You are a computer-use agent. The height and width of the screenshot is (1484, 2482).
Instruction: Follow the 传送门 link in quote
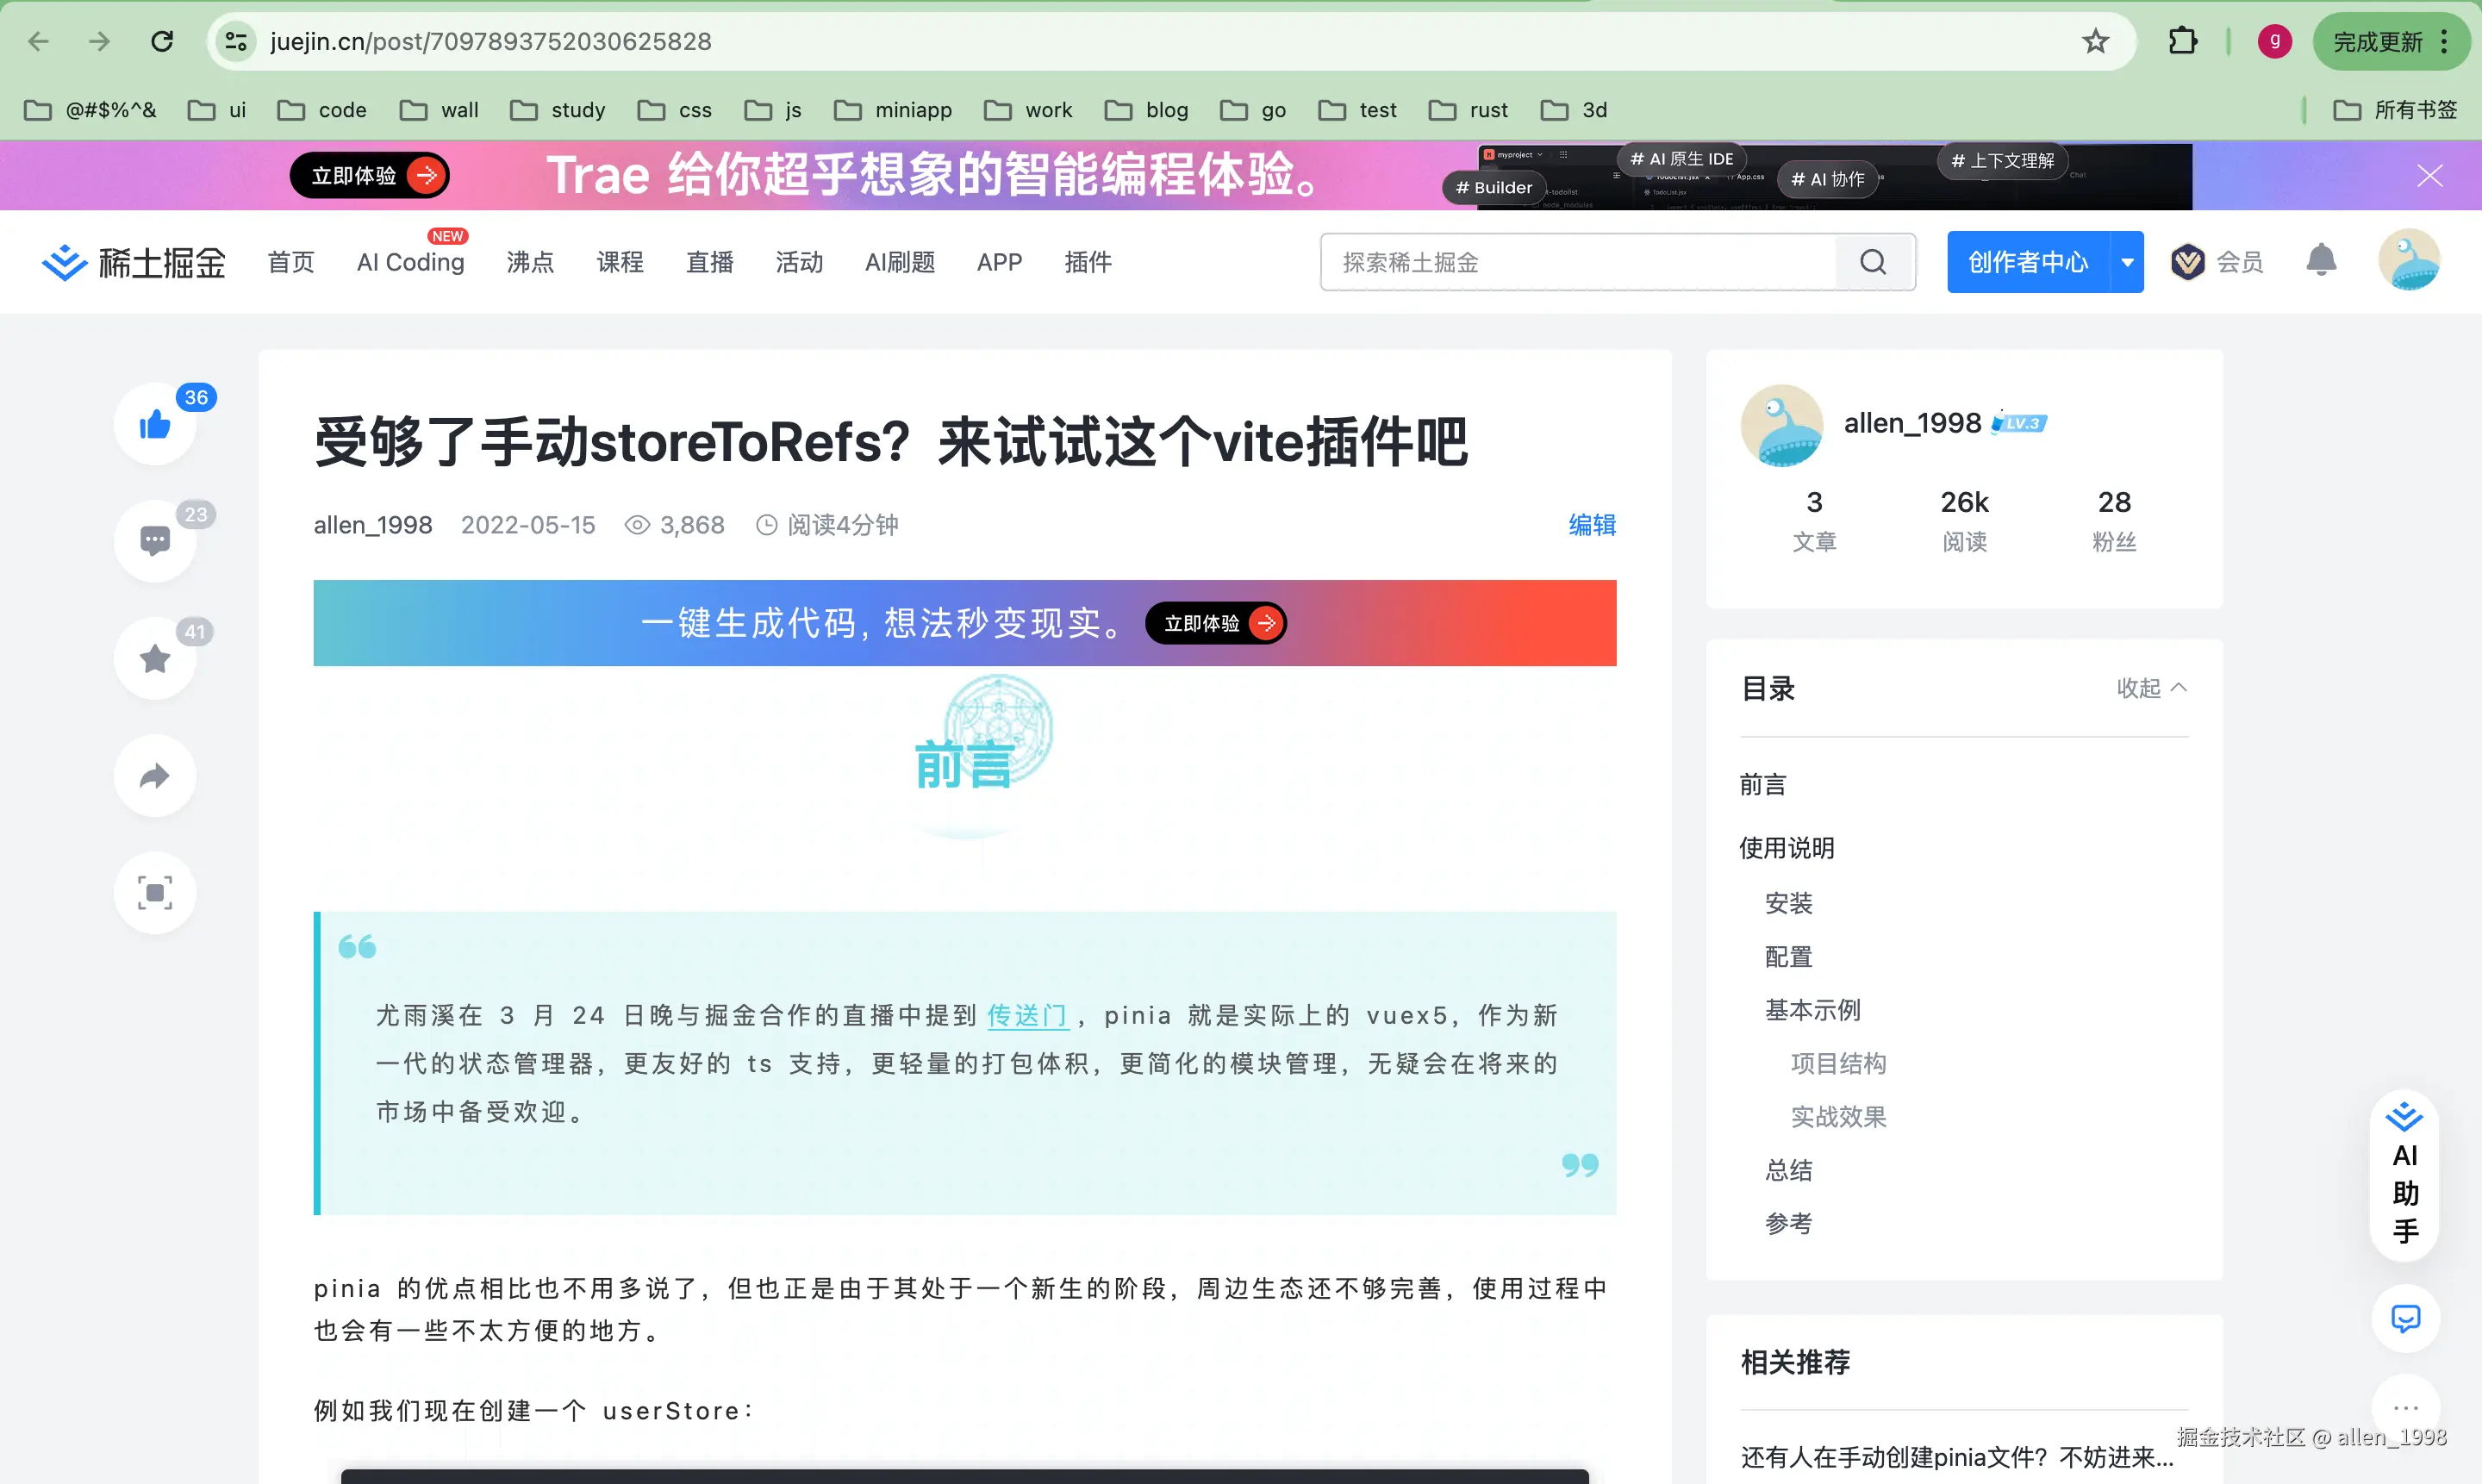tap(1027, 1015)
